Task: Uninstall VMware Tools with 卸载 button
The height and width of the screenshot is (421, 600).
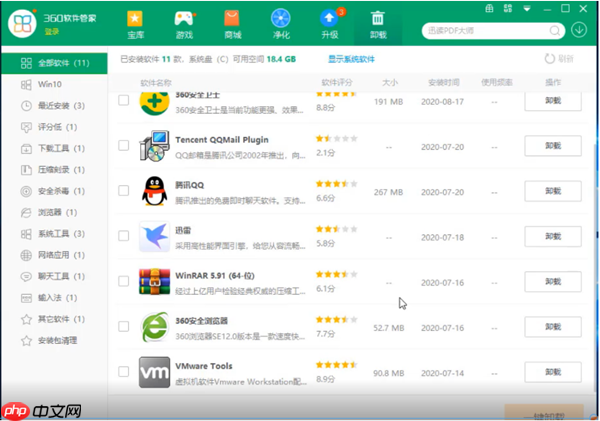Action: click(x=553, y=372)
